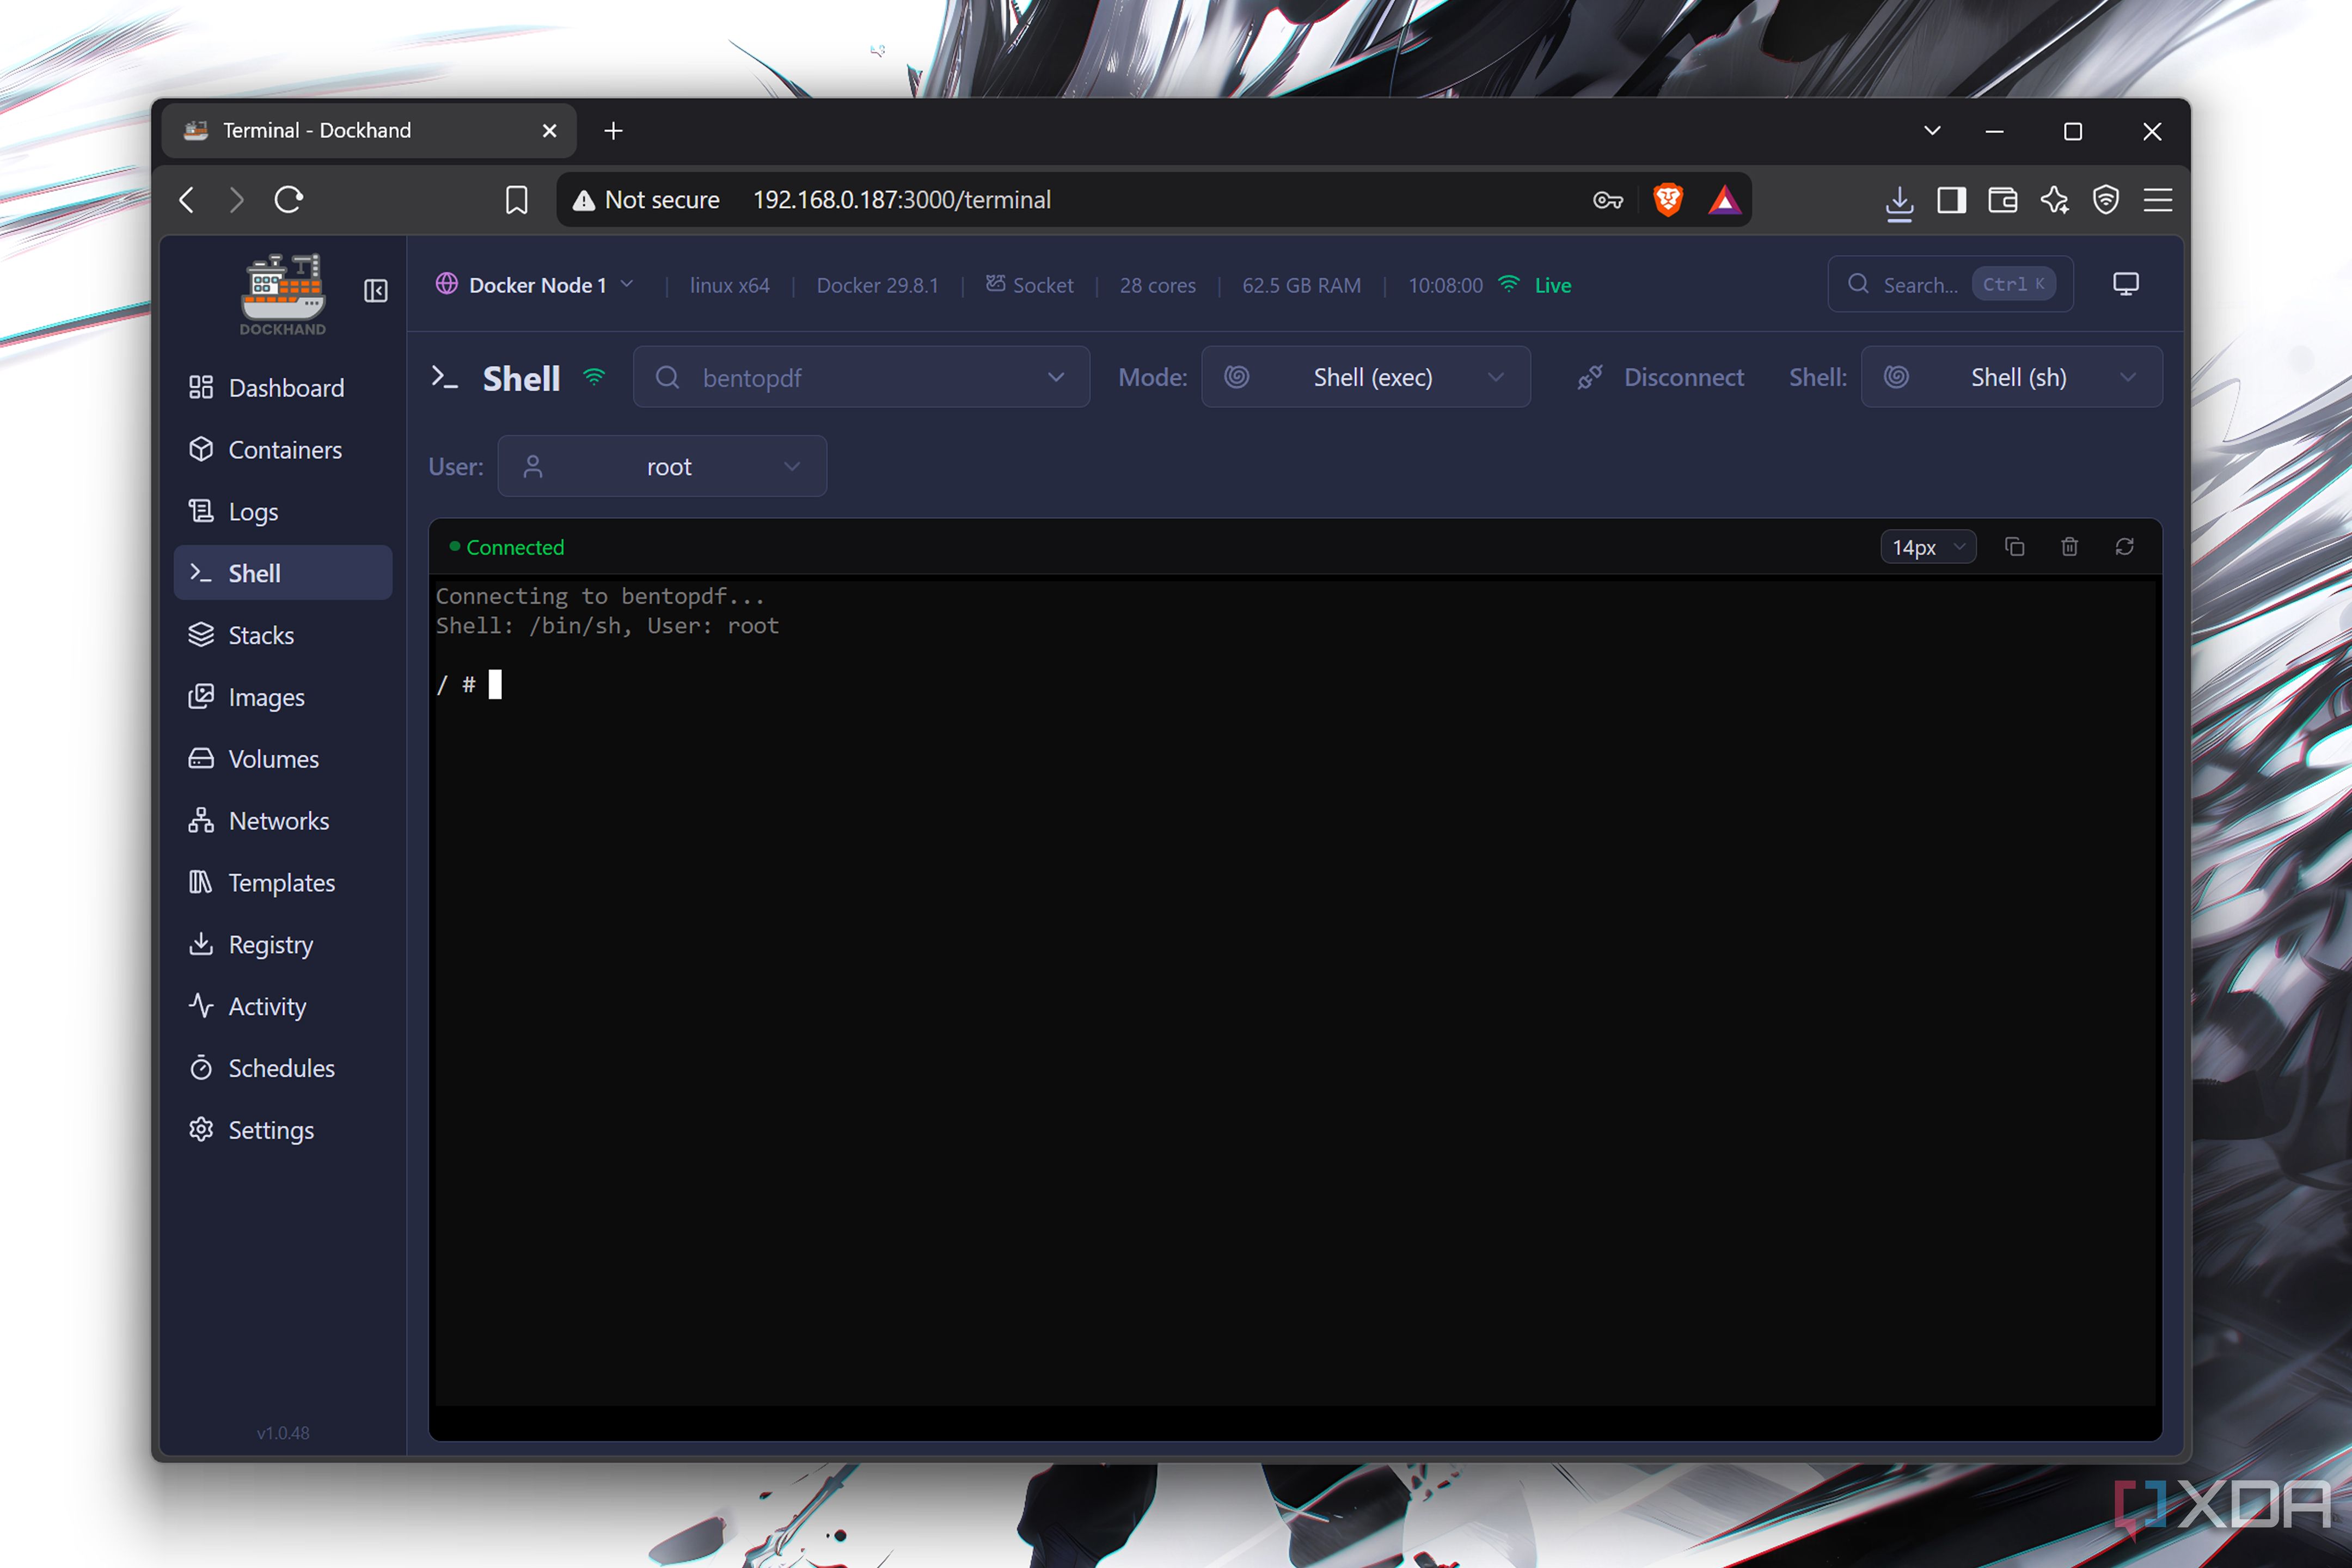This screenshot has width=2352, height=1568.
Task: Open the User root dropdown
Action: (x=662, y=466)
